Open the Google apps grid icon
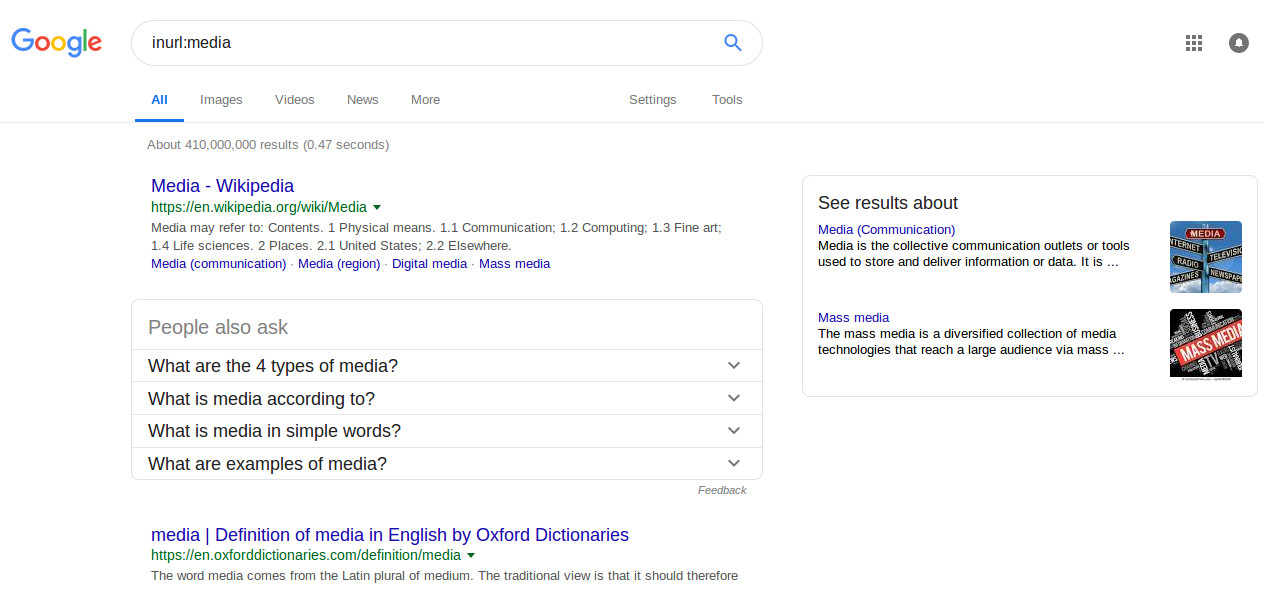 1193,43
